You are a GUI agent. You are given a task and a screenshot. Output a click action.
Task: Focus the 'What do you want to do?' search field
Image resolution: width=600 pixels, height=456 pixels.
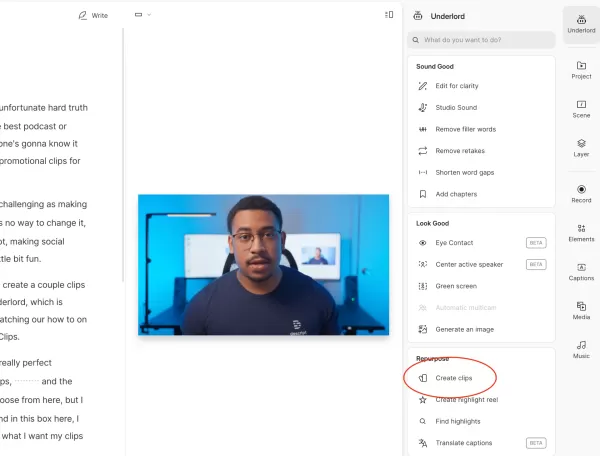(x=481, y=40)
